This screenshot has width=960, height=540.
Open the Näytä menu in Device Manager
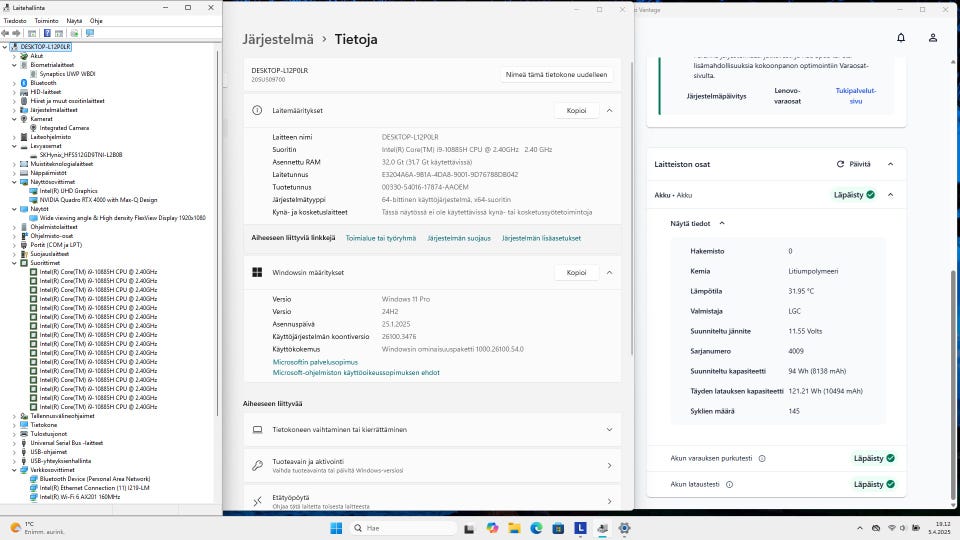tap(74, 20)
